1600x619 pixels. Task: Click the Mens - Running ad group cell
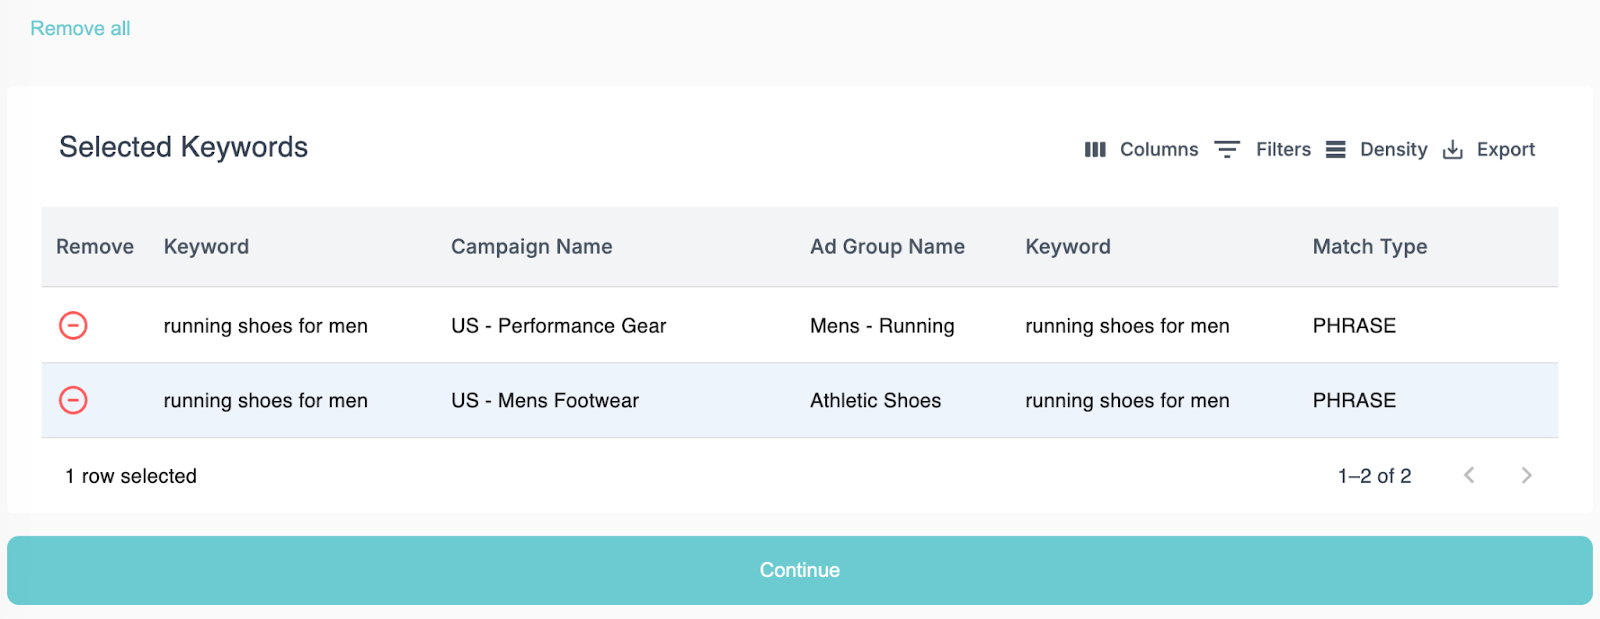pos(882,325)
